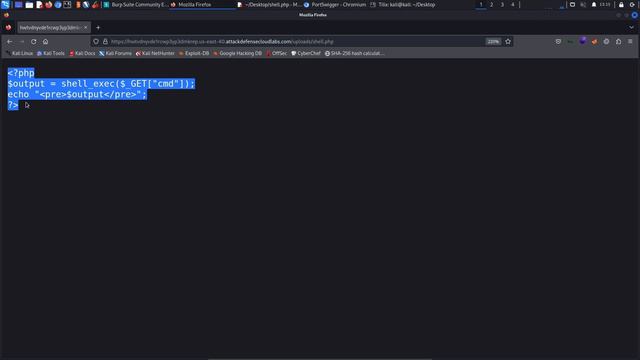Image resolution: width=640 pixels, height=360 pixels.
Task: Open the Kali Linux bookmark
Action: [19, 53]
